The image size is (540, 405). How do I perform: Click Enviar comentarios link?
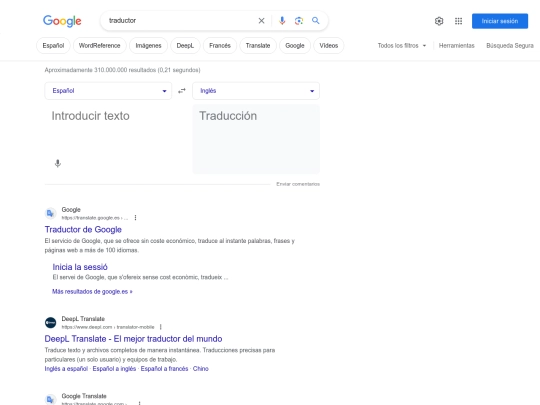[x=298, y=184]
